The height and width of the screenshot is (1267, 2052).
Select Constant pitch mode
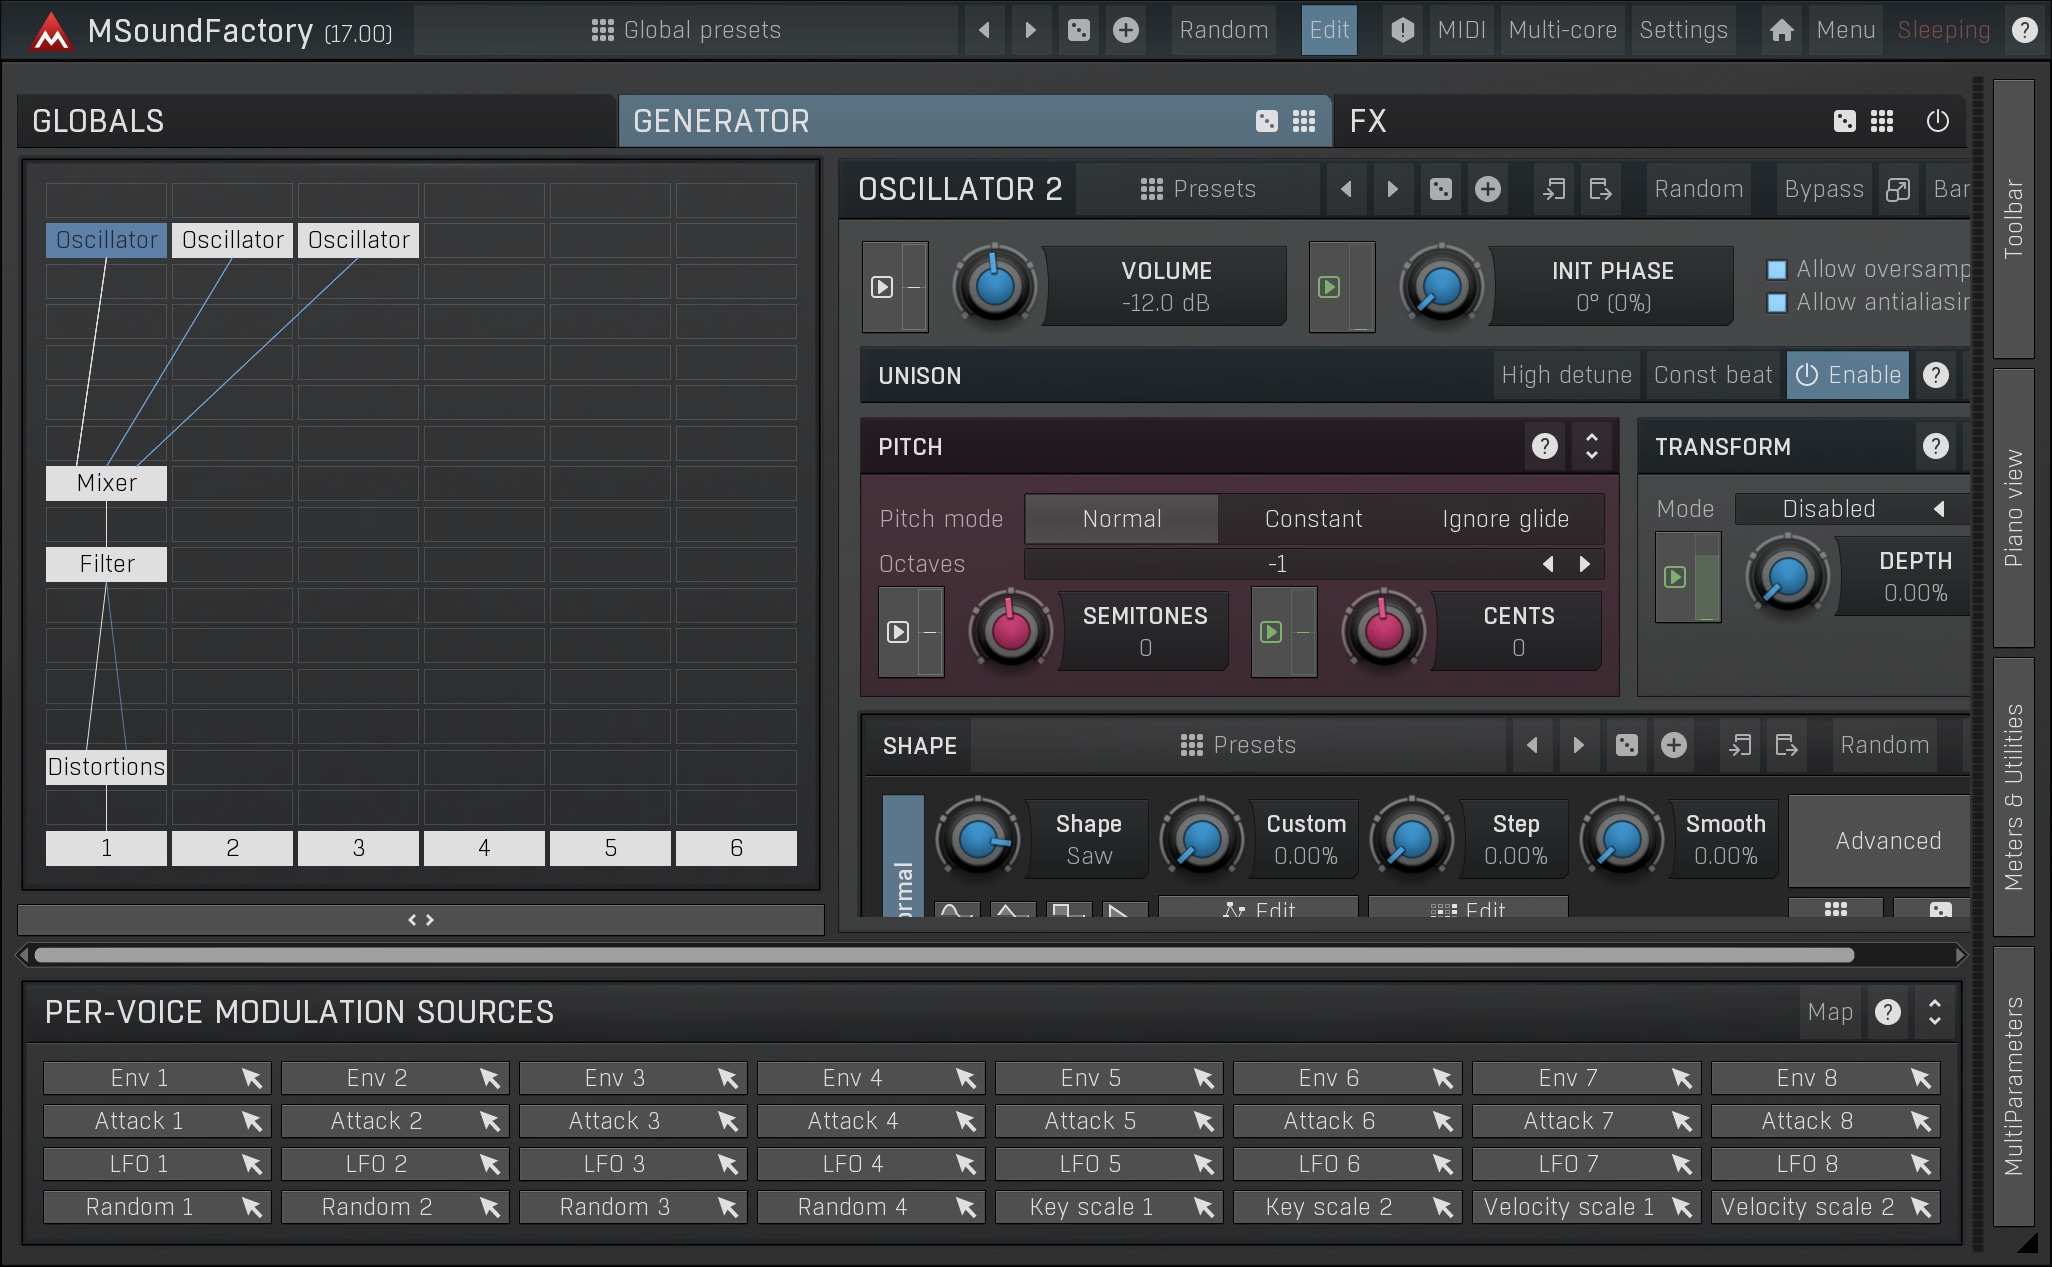tap(1313, 519)
